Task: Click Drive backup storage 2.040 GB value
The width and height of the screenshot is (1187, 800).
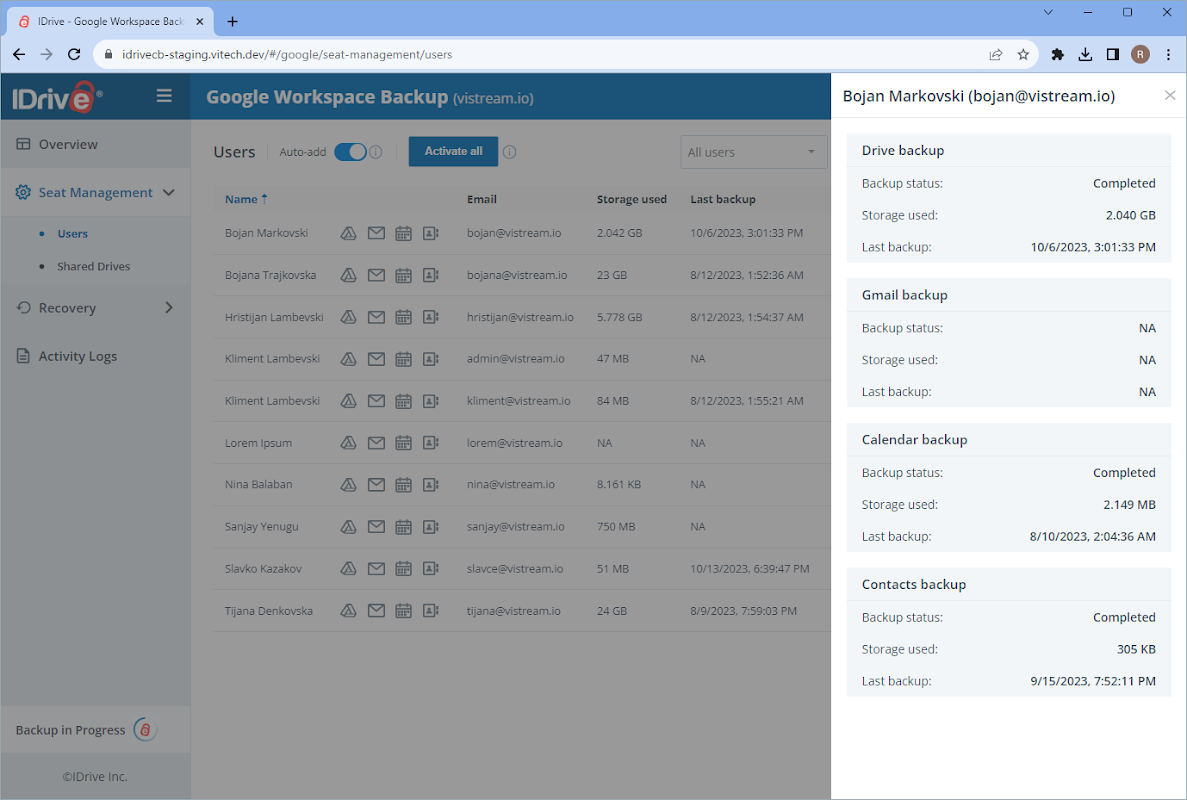Action: (1130, 215)
